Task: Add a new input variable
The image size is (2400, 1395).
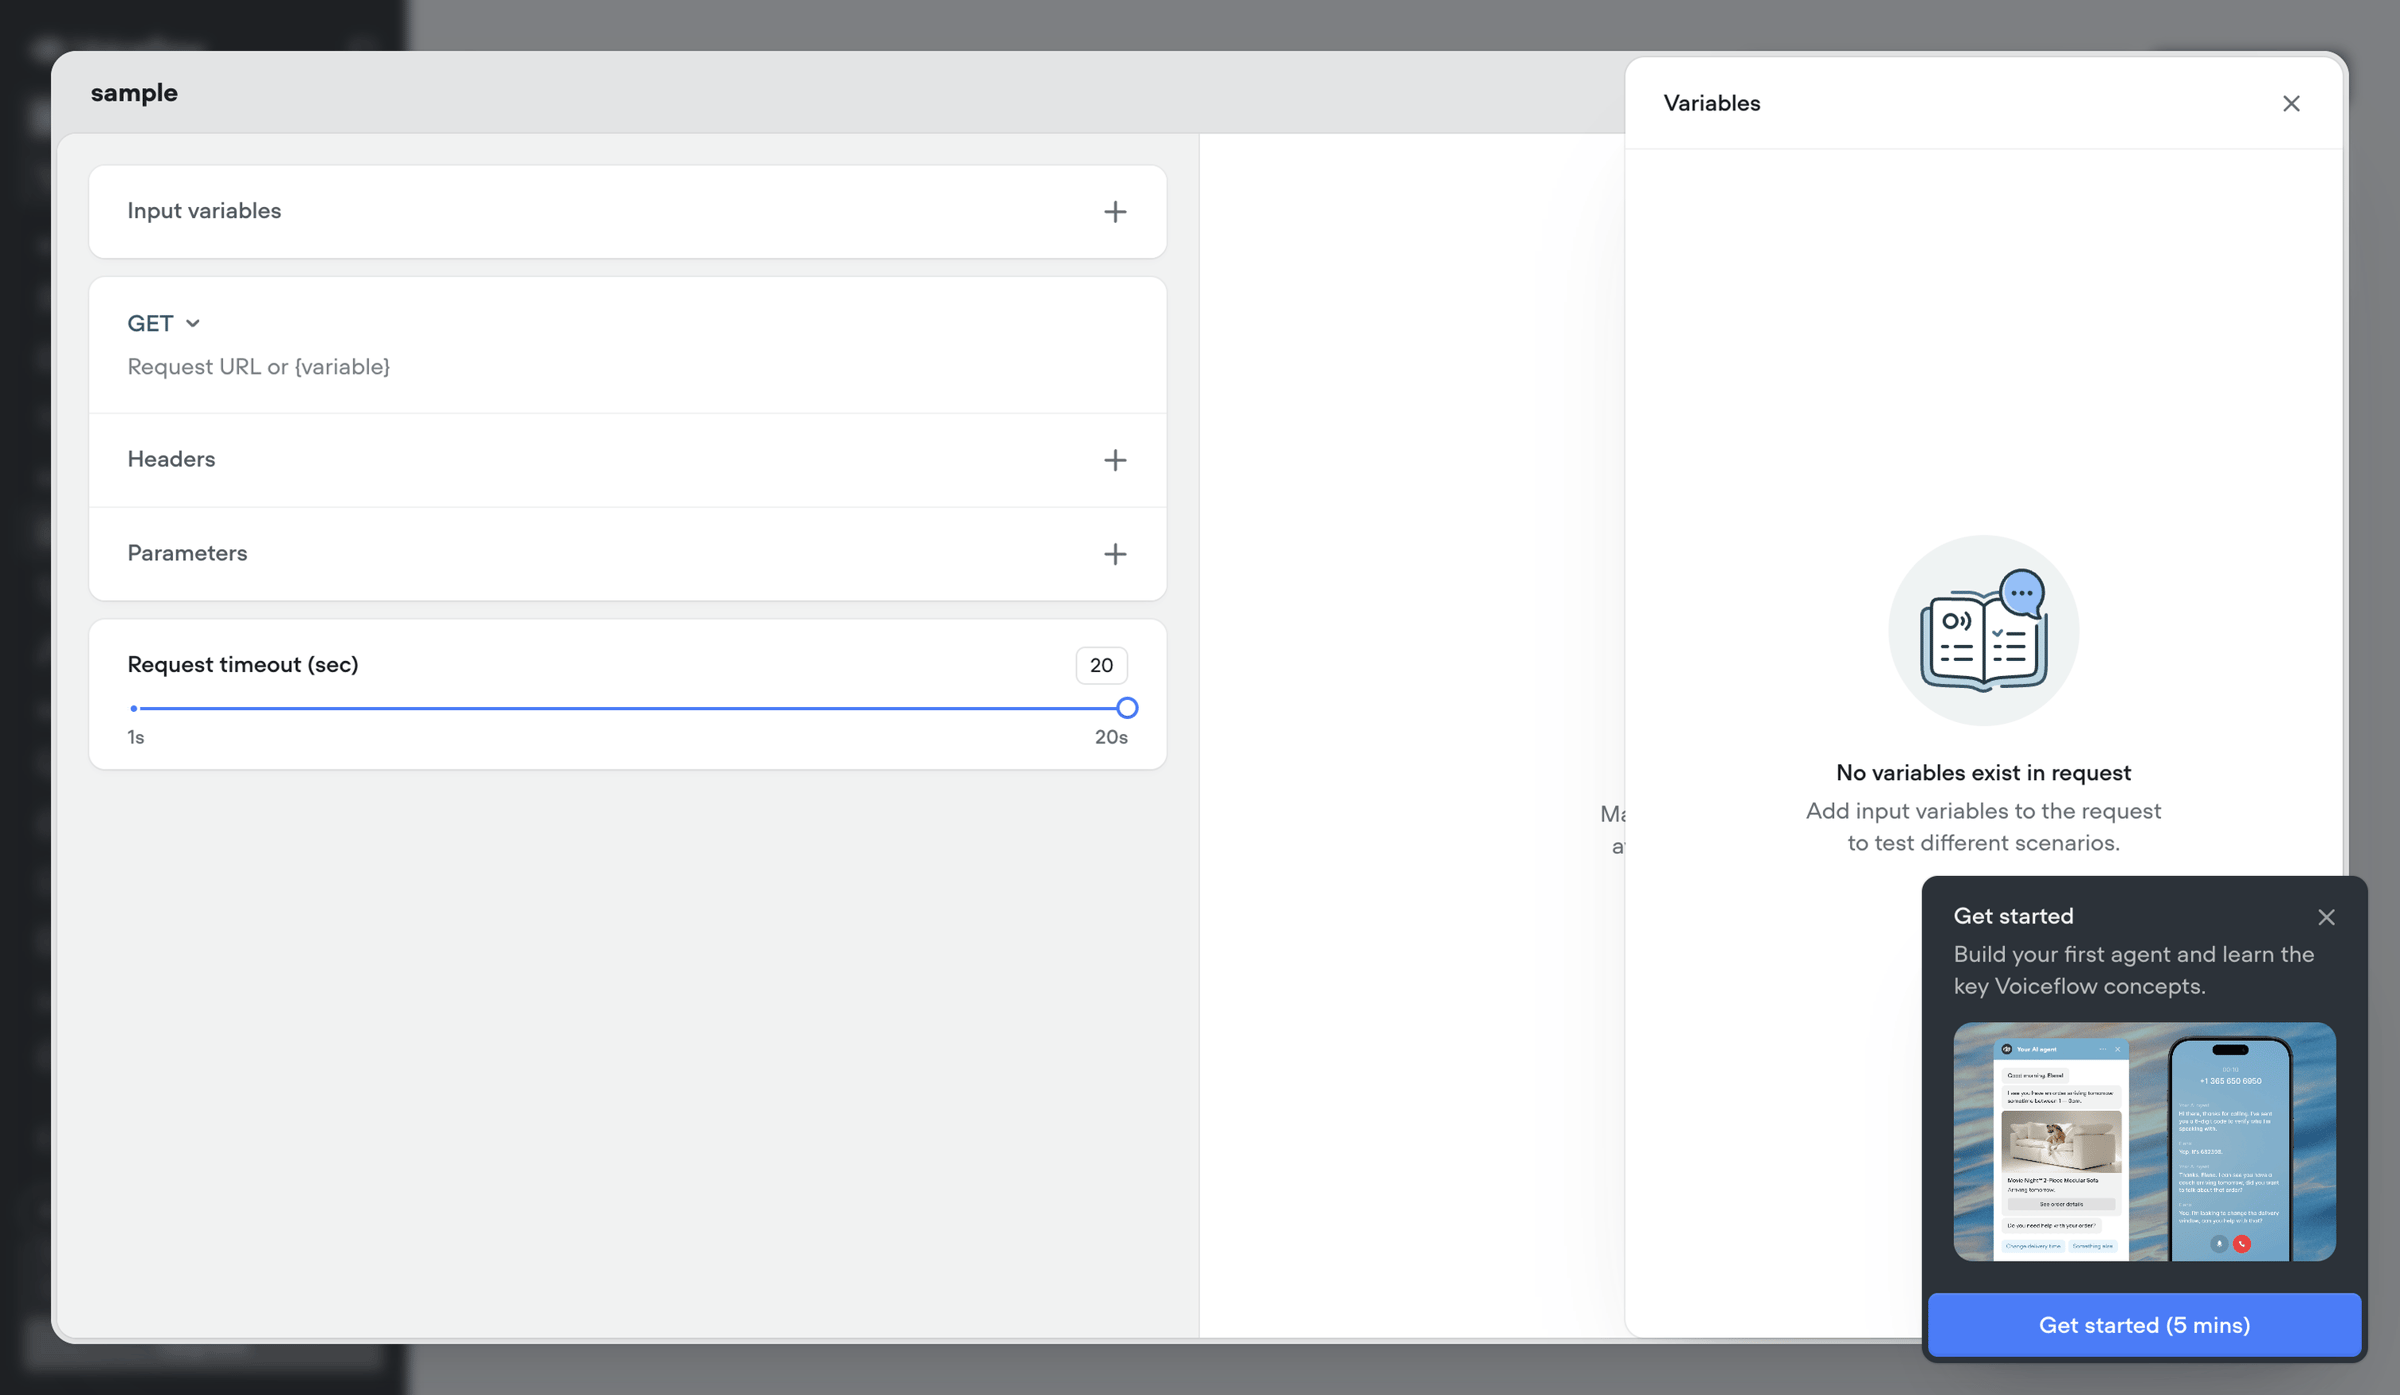Action: click(x=1114, y=211)
